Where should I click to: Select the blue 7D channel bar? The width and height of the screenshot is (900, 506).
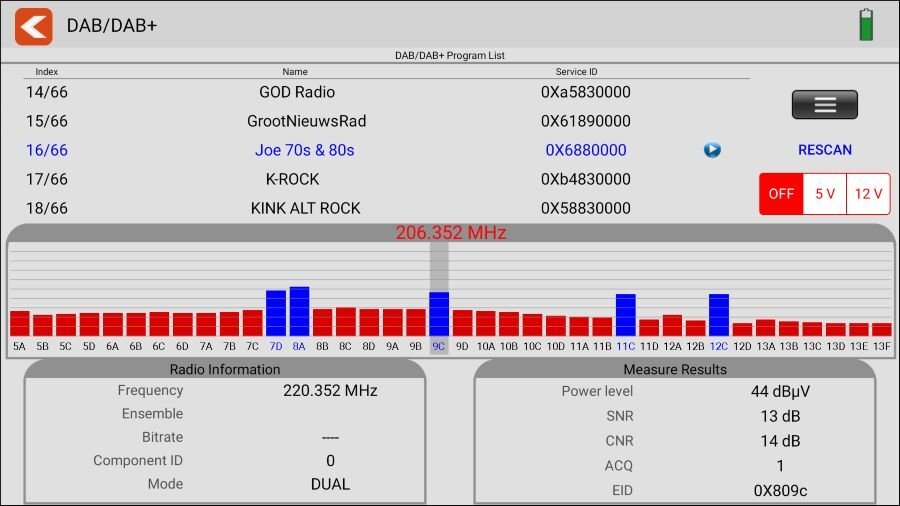[x=276, y=313]
